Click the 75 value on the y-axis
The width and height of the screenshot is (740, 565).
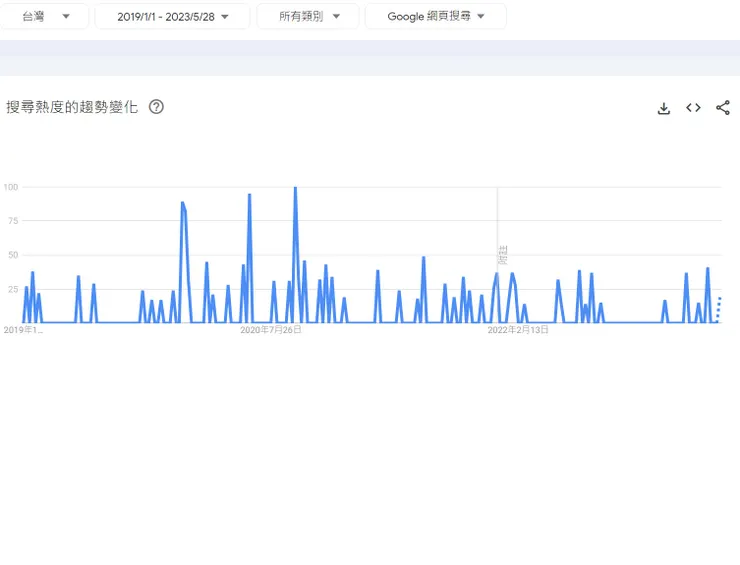pyautogui.click(x=13, y=221)
